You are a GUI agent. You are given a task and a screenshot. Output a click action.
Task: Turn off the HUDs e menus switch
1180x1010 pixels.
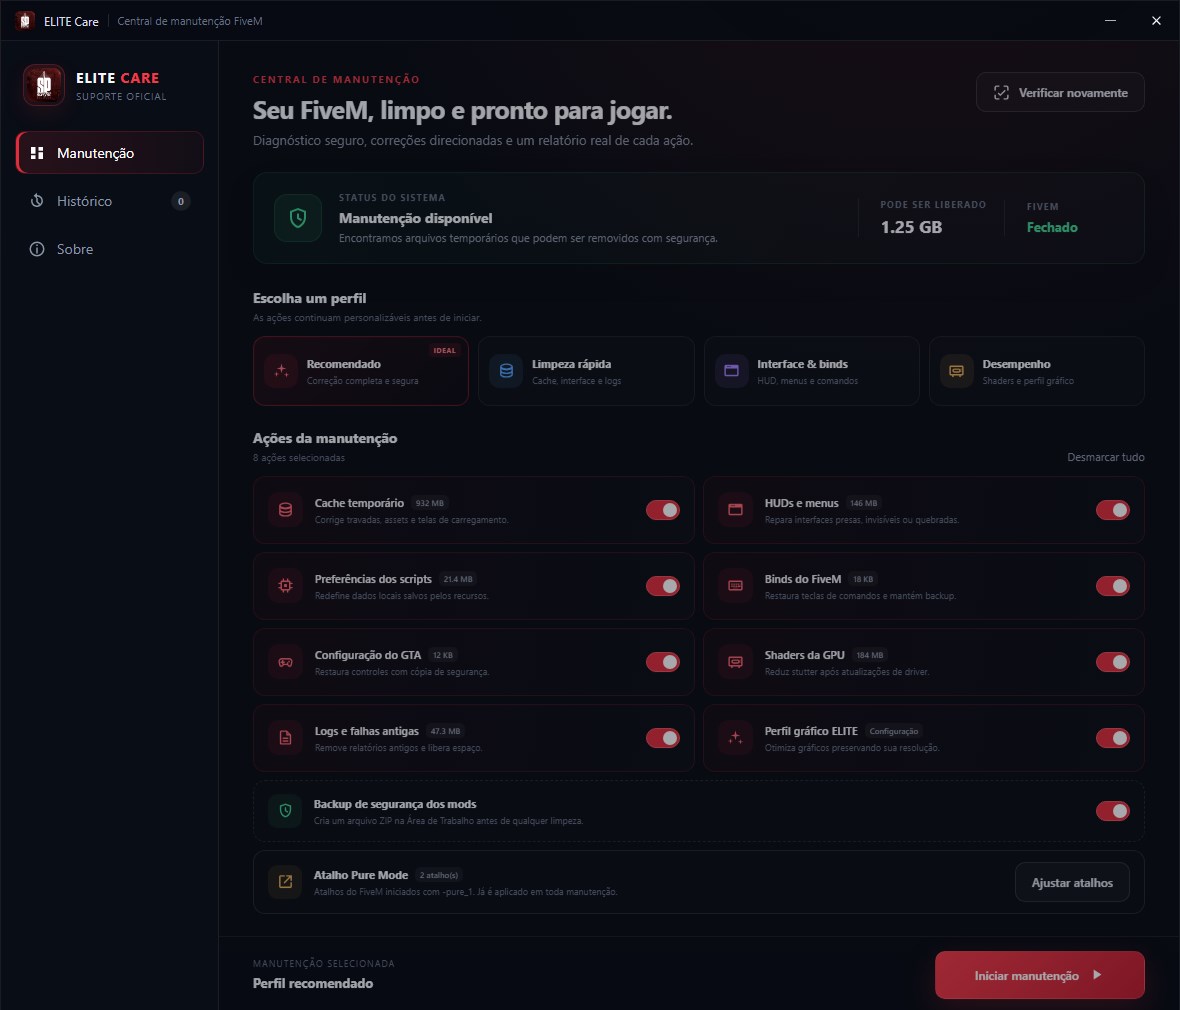coord(1112,510)
